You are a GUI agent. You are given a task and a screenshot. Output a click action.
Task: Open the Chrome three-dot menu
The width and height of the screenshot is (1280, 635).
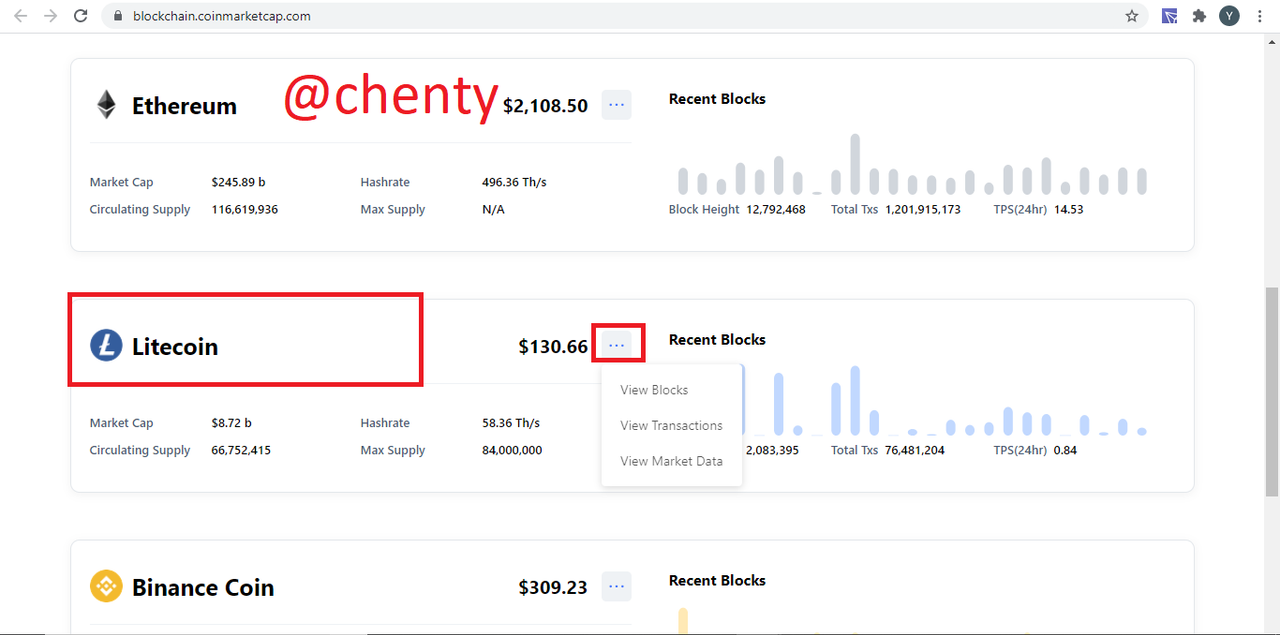click(1259, 16)
